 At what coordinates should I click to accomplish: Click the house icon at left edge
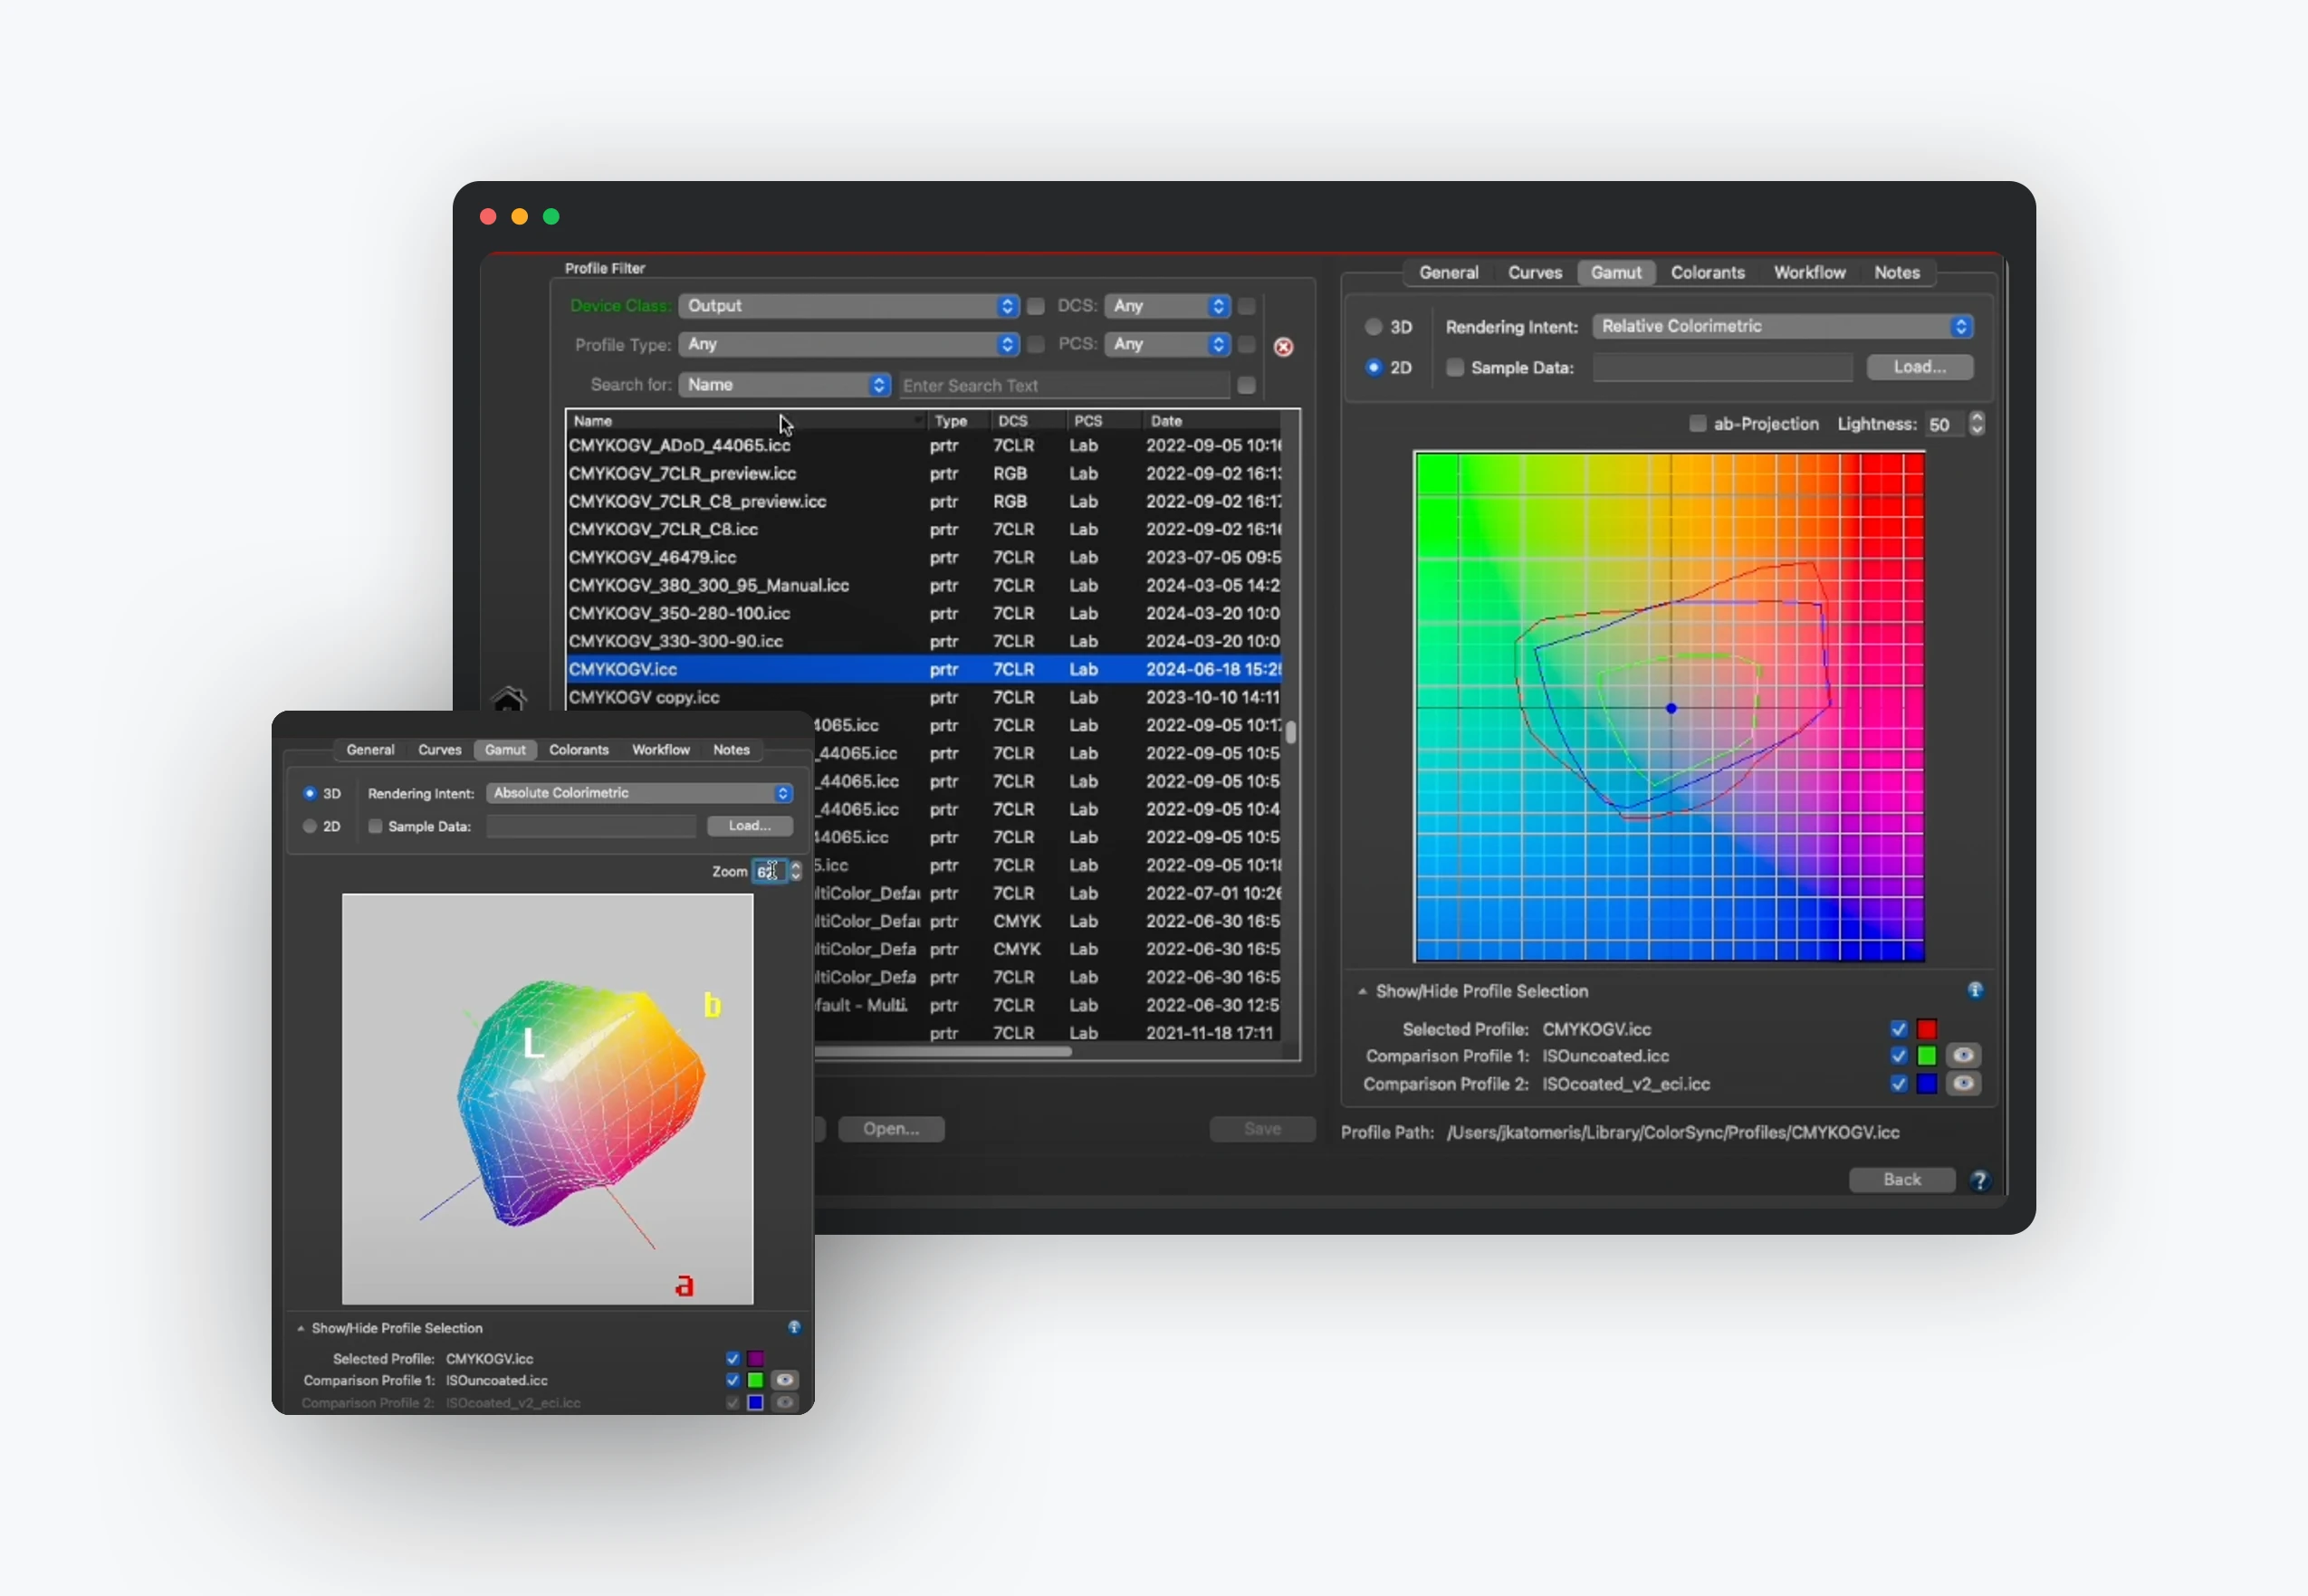508,700
